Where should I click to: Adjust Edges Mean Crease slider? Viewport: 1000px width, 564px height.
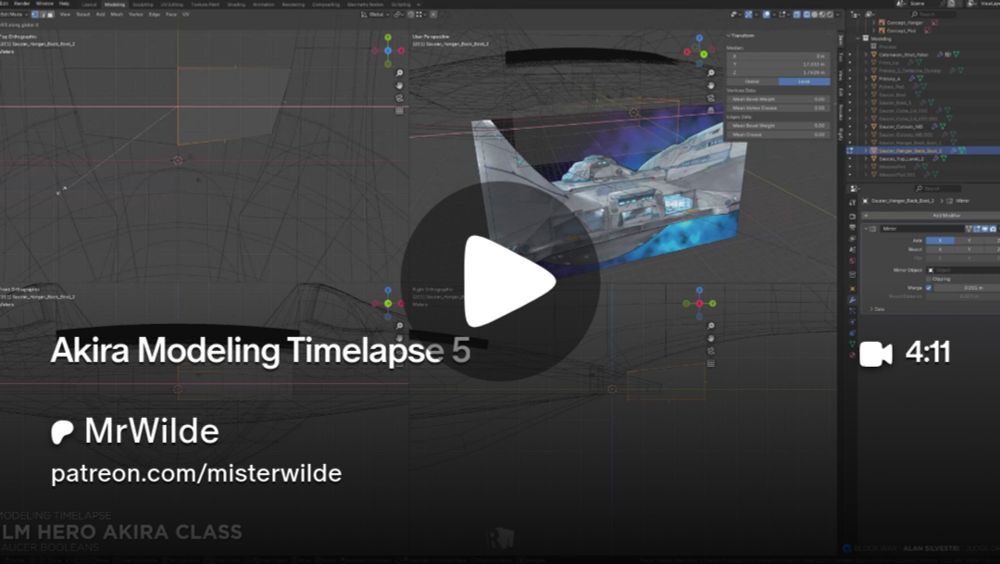point(779,135)
